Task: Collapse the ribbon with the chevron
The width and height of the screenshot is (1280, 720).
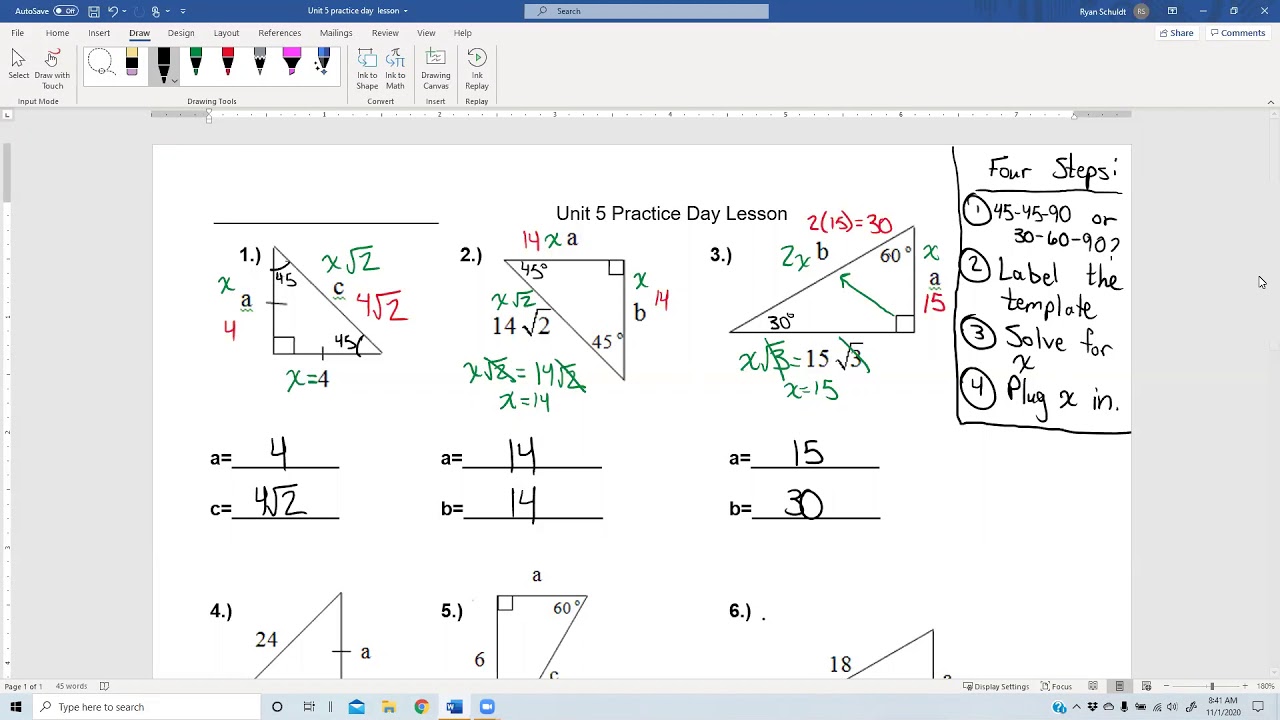Action: [x=1270, y=102]
